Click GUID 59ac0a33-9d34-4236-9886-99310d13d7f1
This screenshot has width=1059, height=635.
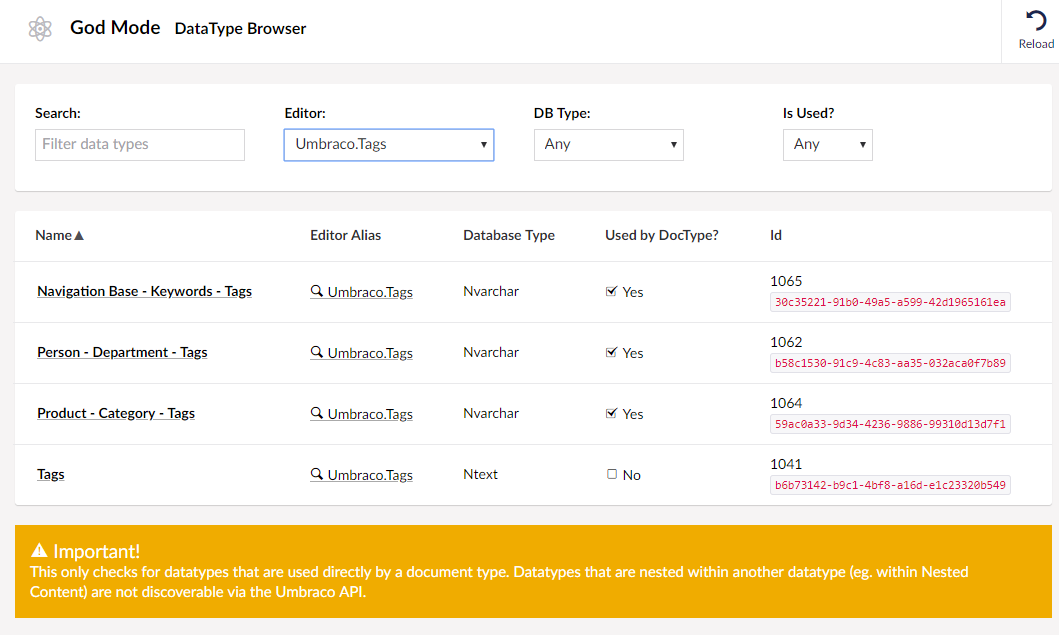pos(890,424)
